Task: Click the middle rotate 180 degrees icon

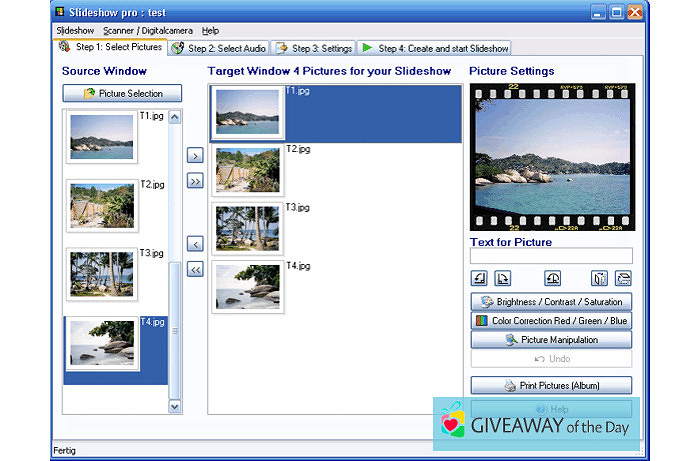Action: (552, 278)
